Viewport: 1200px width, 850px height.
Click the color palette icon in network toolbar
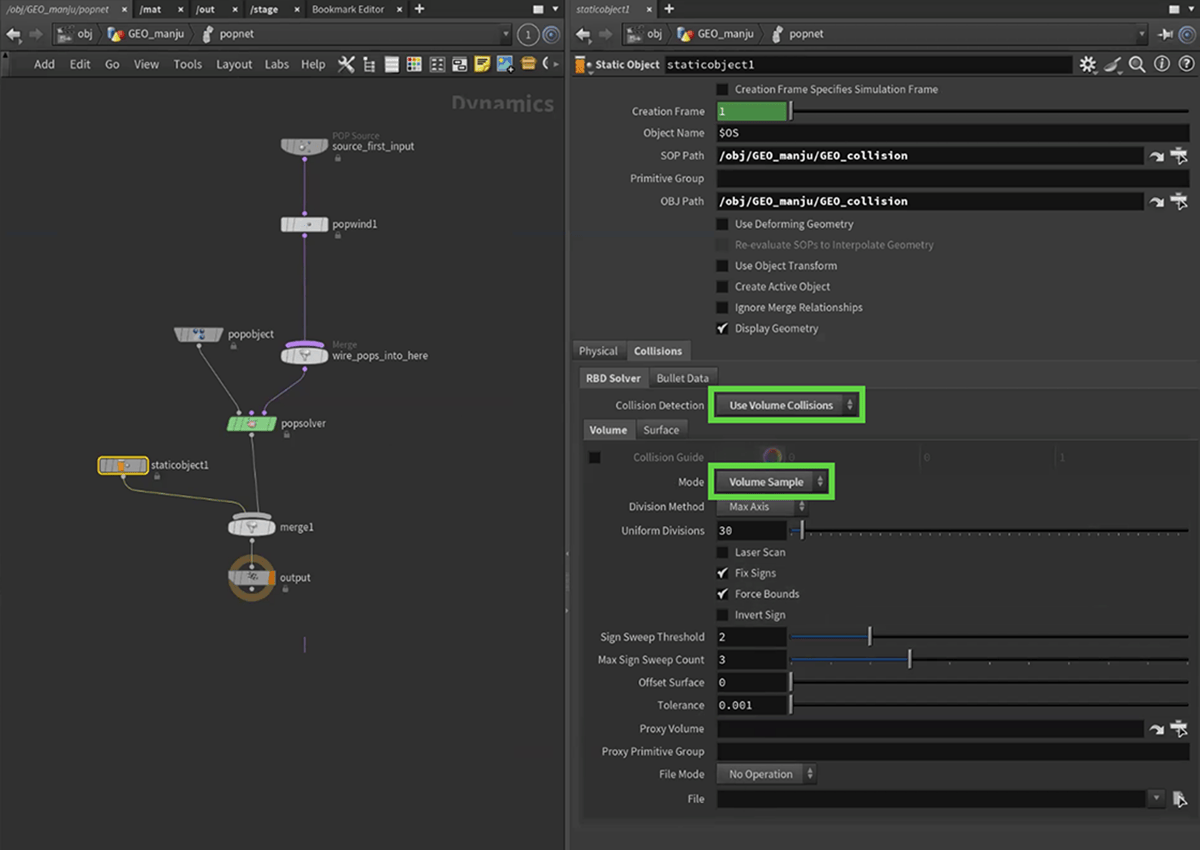pos(414,64)
